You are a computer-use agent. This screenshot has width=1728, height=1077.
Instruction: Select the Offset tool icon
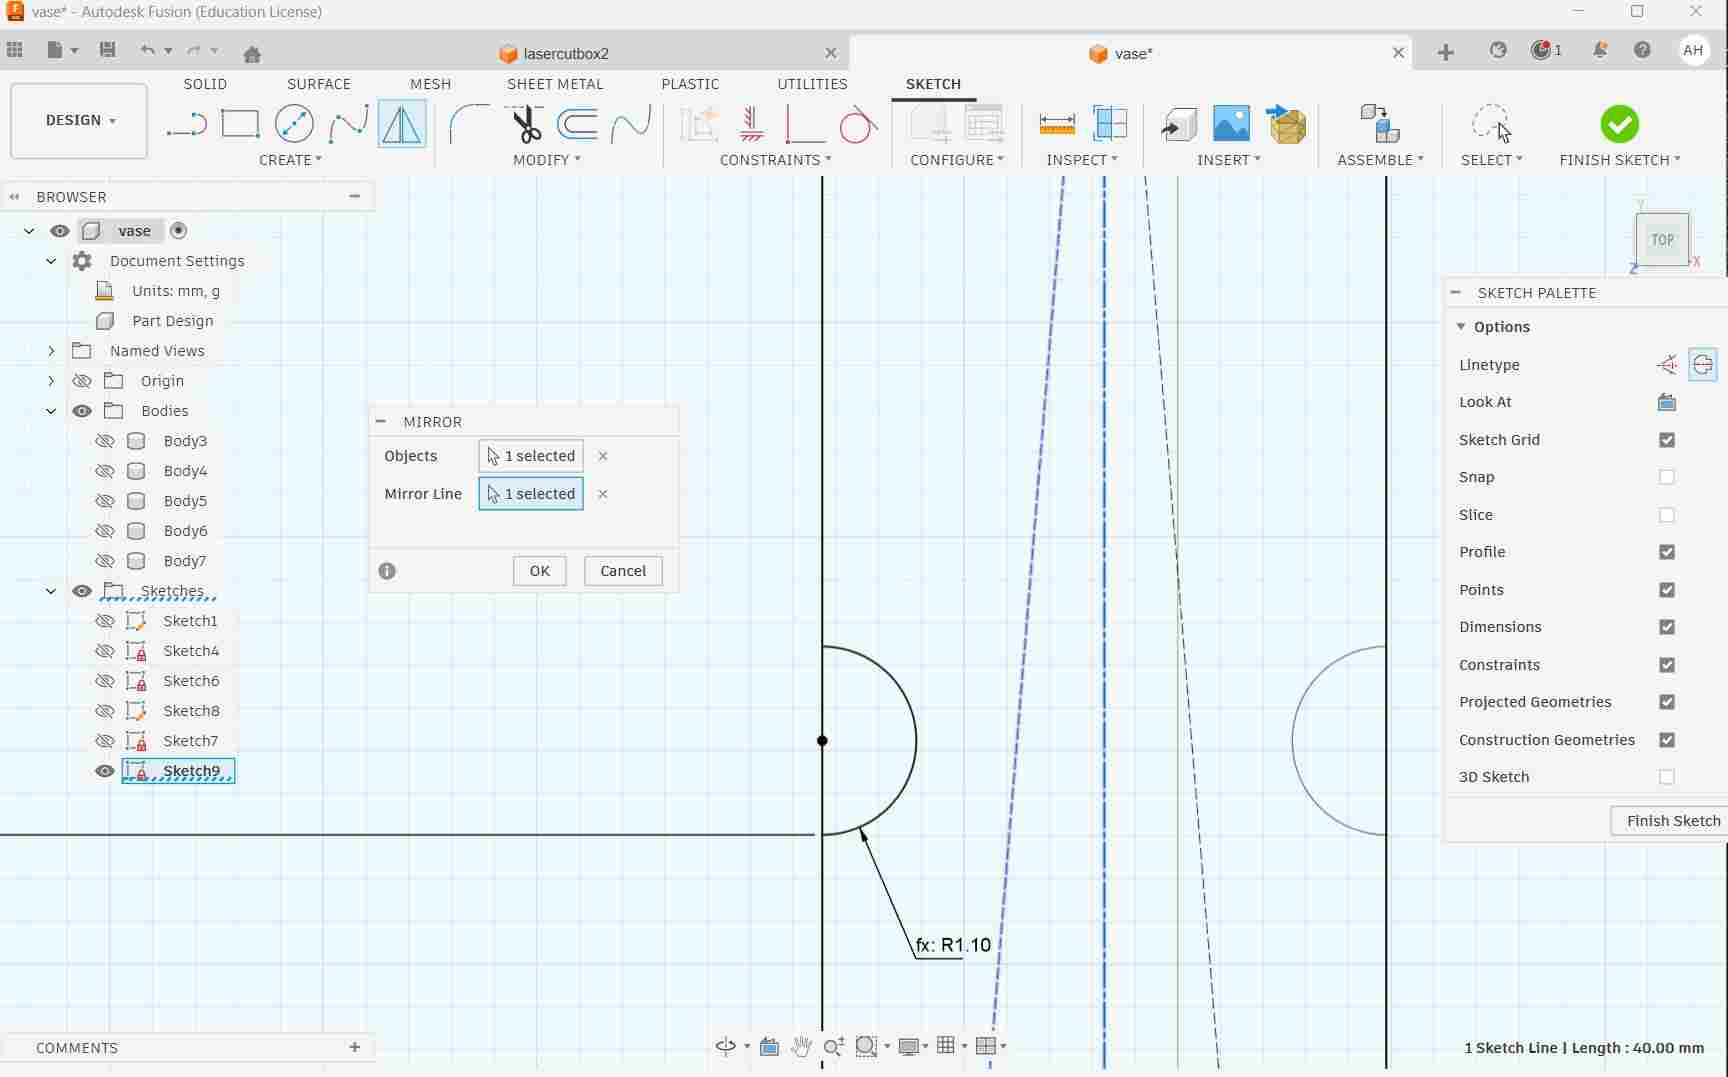click(578, 125)
